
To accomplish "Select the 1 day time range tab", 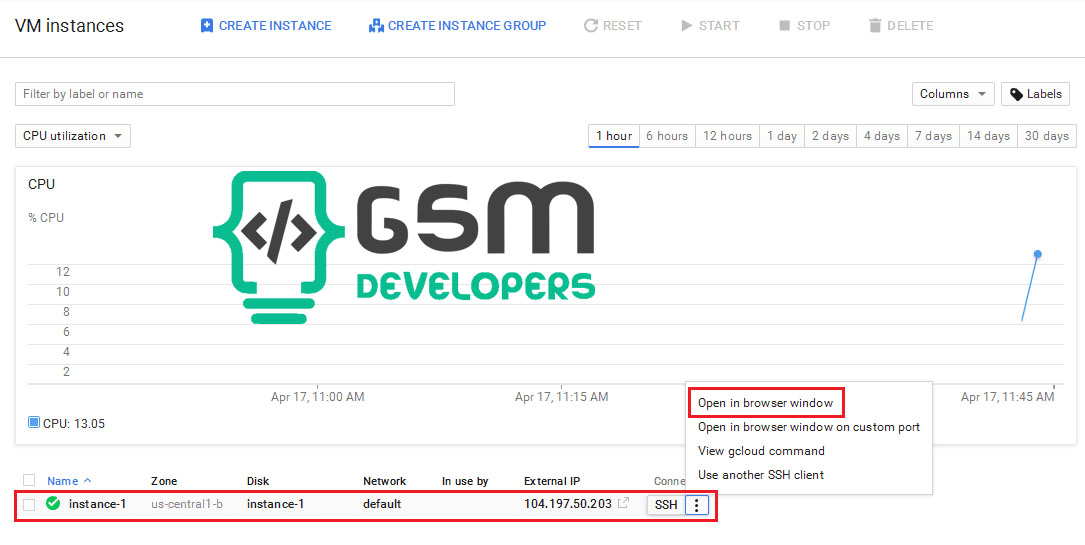I will coord(782,136).
